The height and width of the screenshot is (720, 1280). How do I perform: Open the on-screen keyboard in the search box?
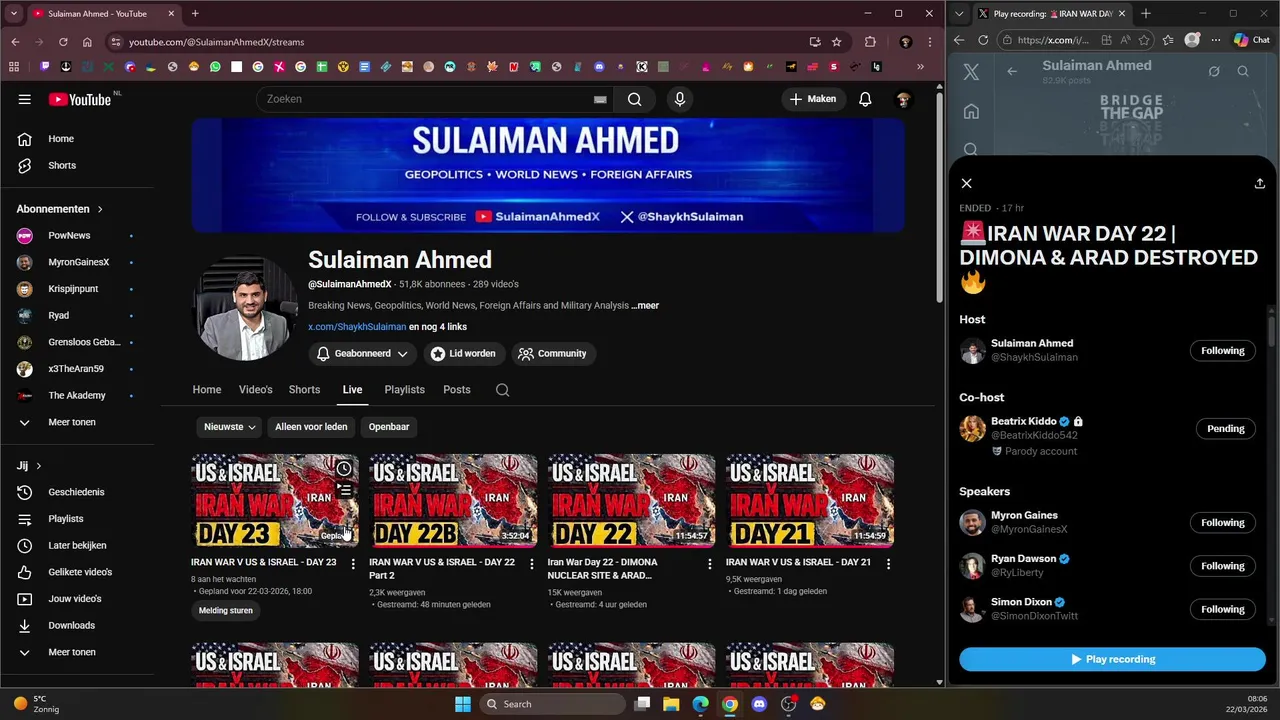click(600, 99)
